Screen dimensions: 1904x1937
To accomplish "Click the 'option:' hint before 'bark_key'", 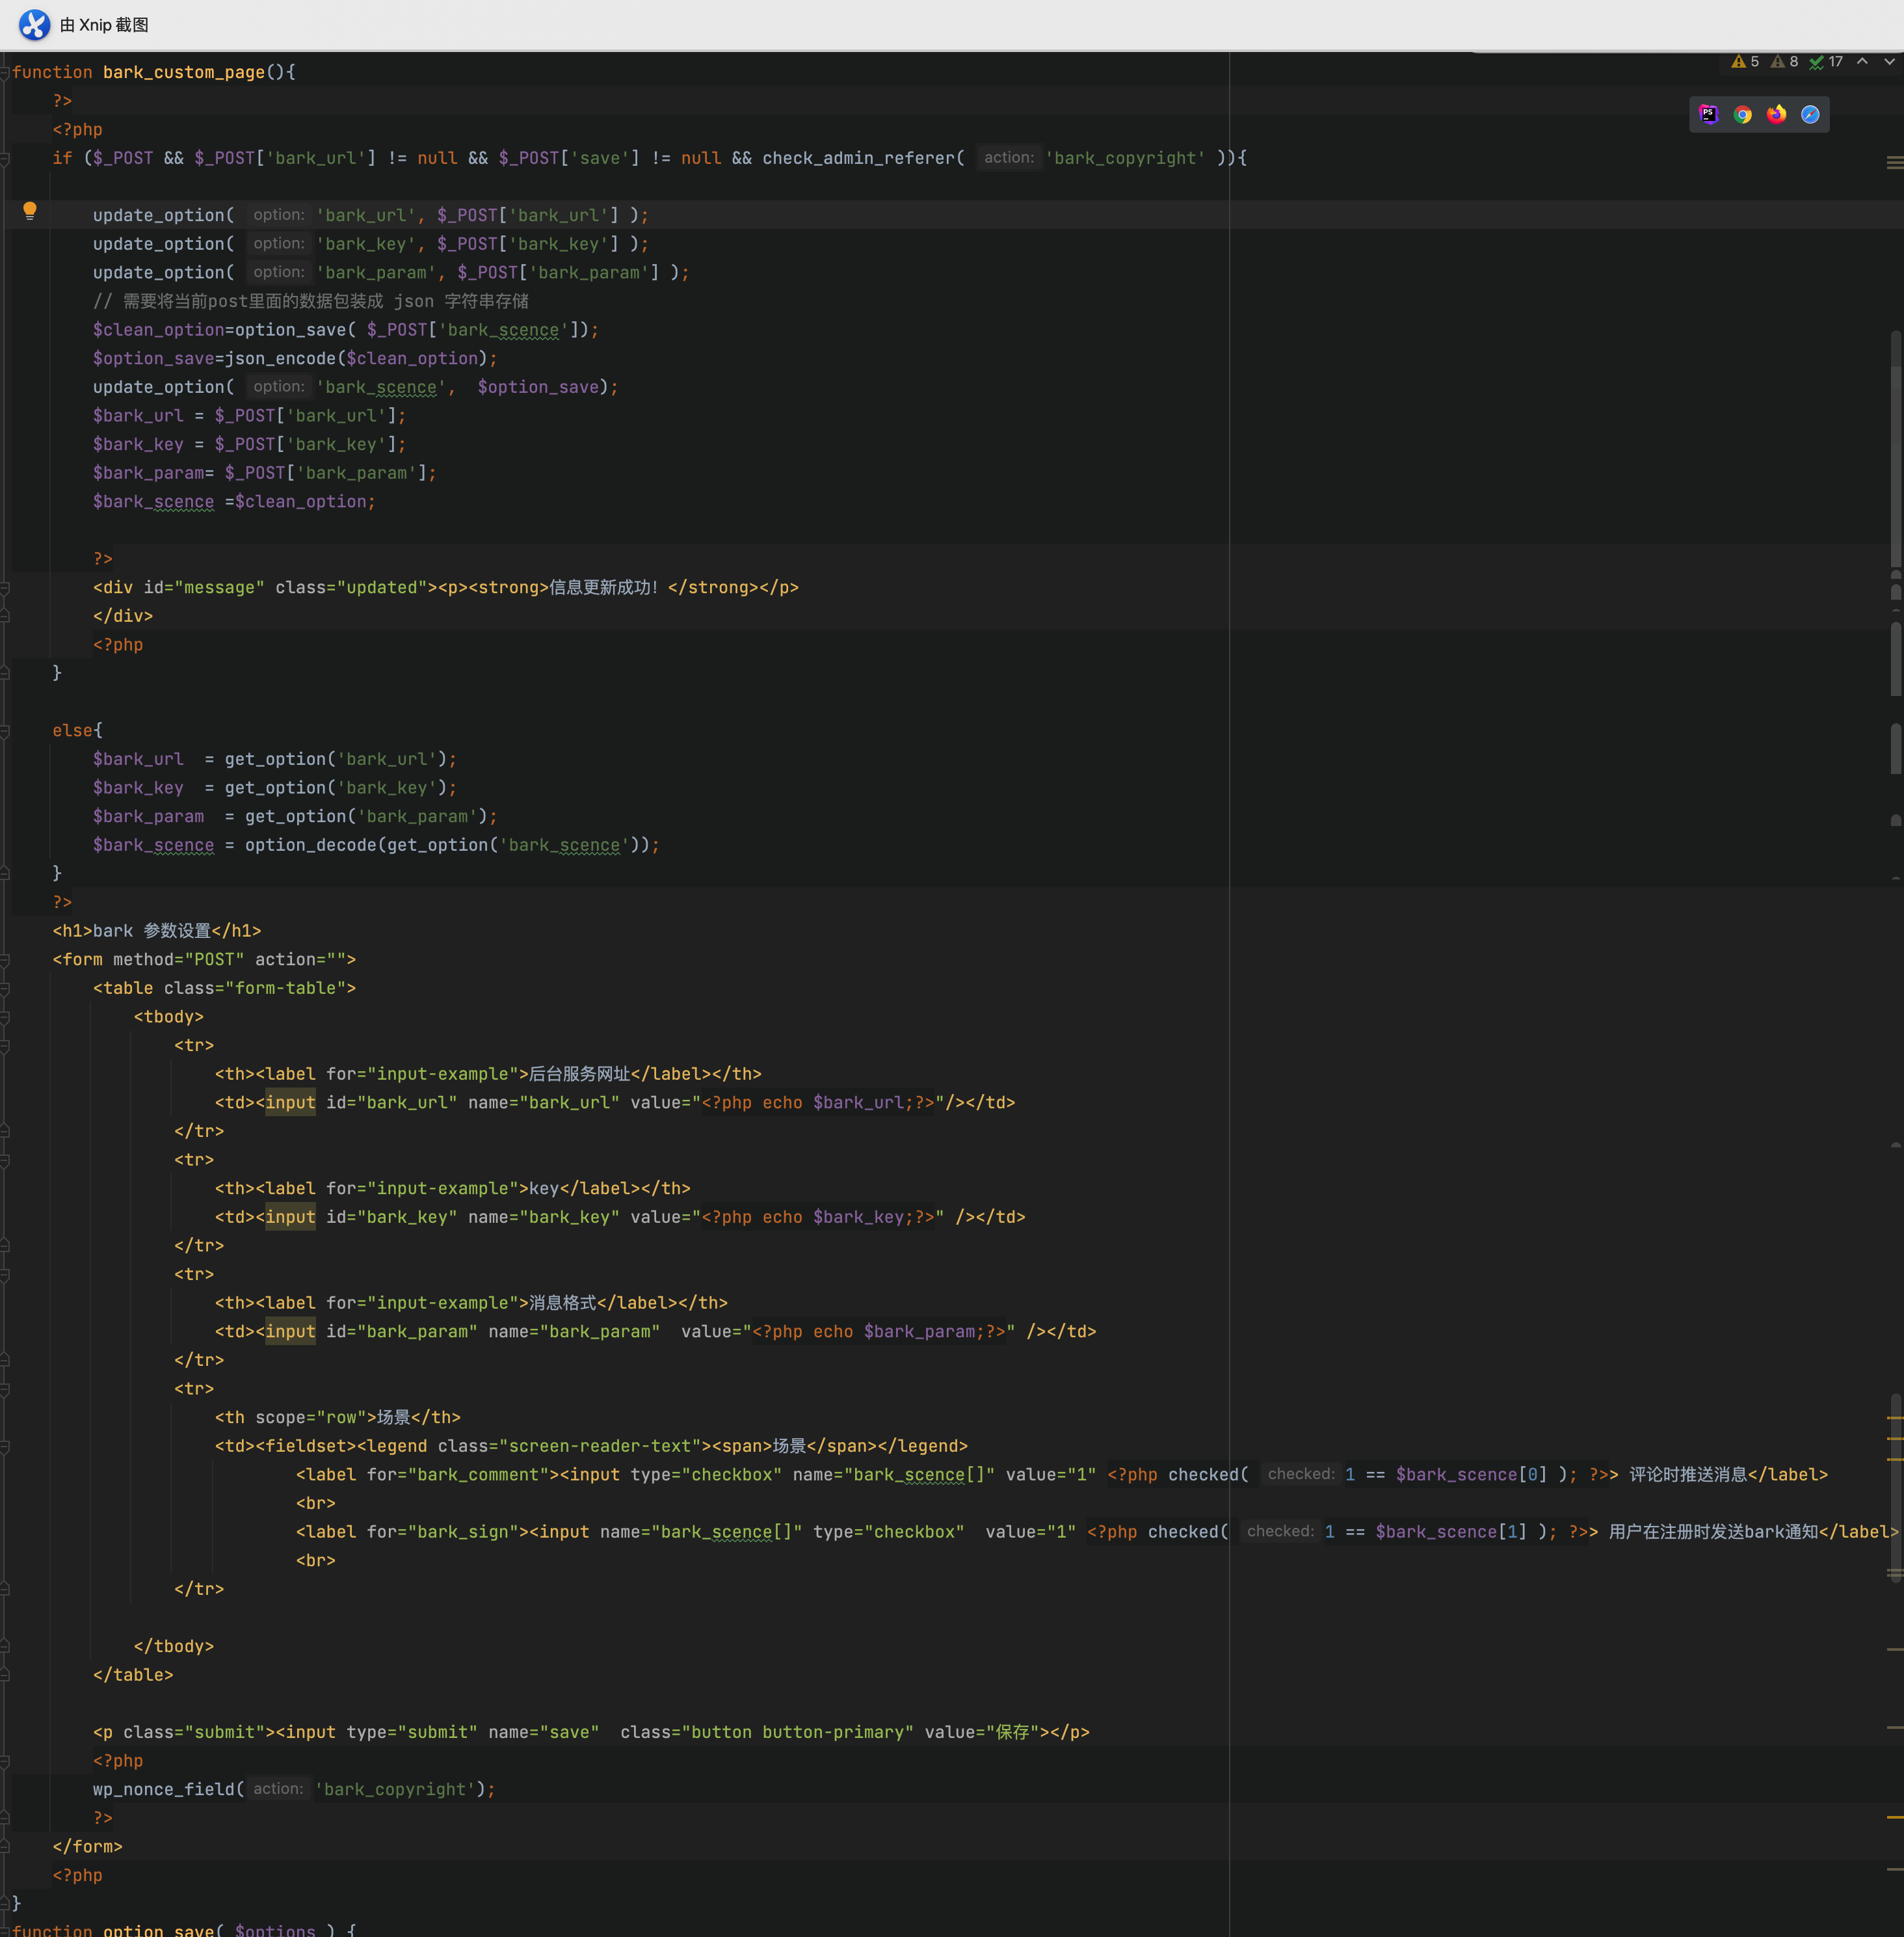I will 279,244.
